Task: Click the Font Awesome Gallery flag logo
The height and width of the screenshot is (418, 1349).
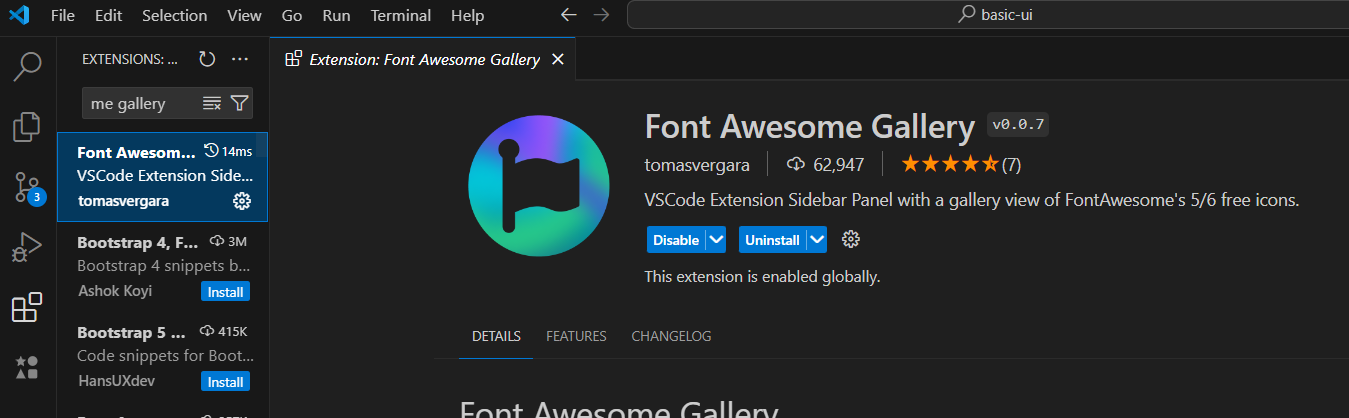Action: (x=539, y=187)
